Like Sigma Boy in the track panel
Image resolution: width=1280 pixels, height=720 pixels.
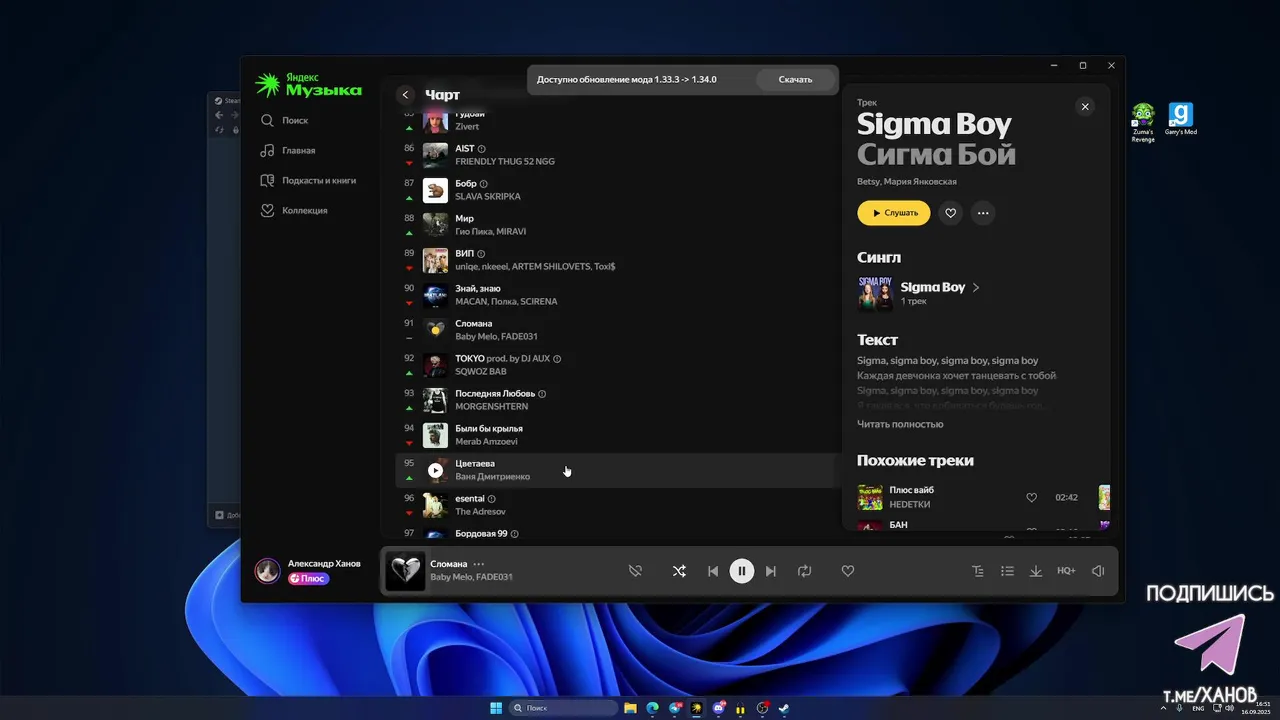point(951,213)
